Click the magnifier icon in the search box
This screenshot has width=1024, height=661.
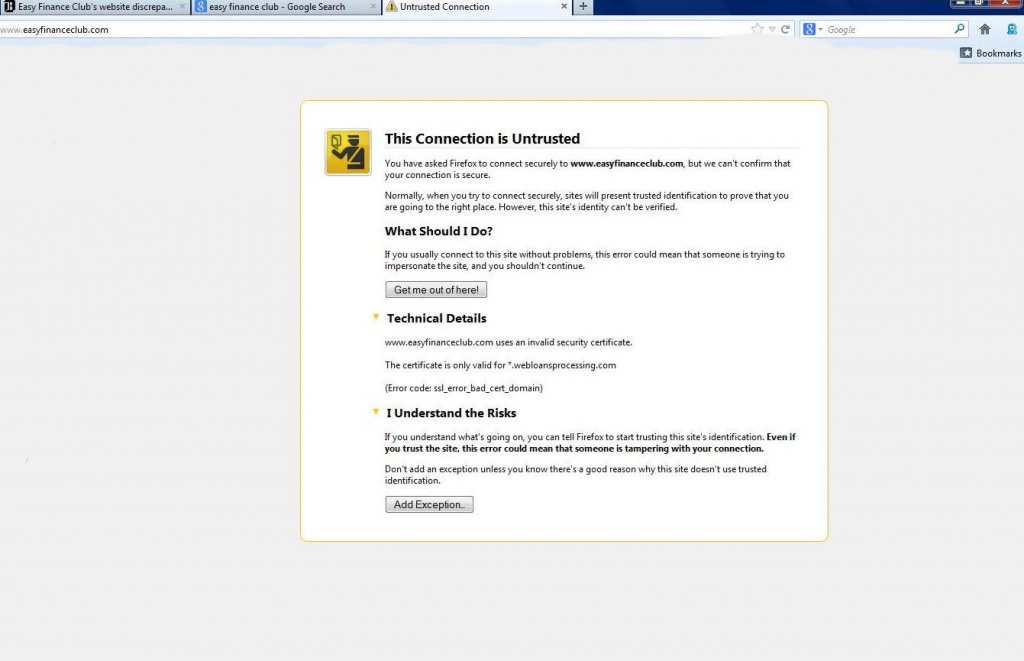point(960,30)
